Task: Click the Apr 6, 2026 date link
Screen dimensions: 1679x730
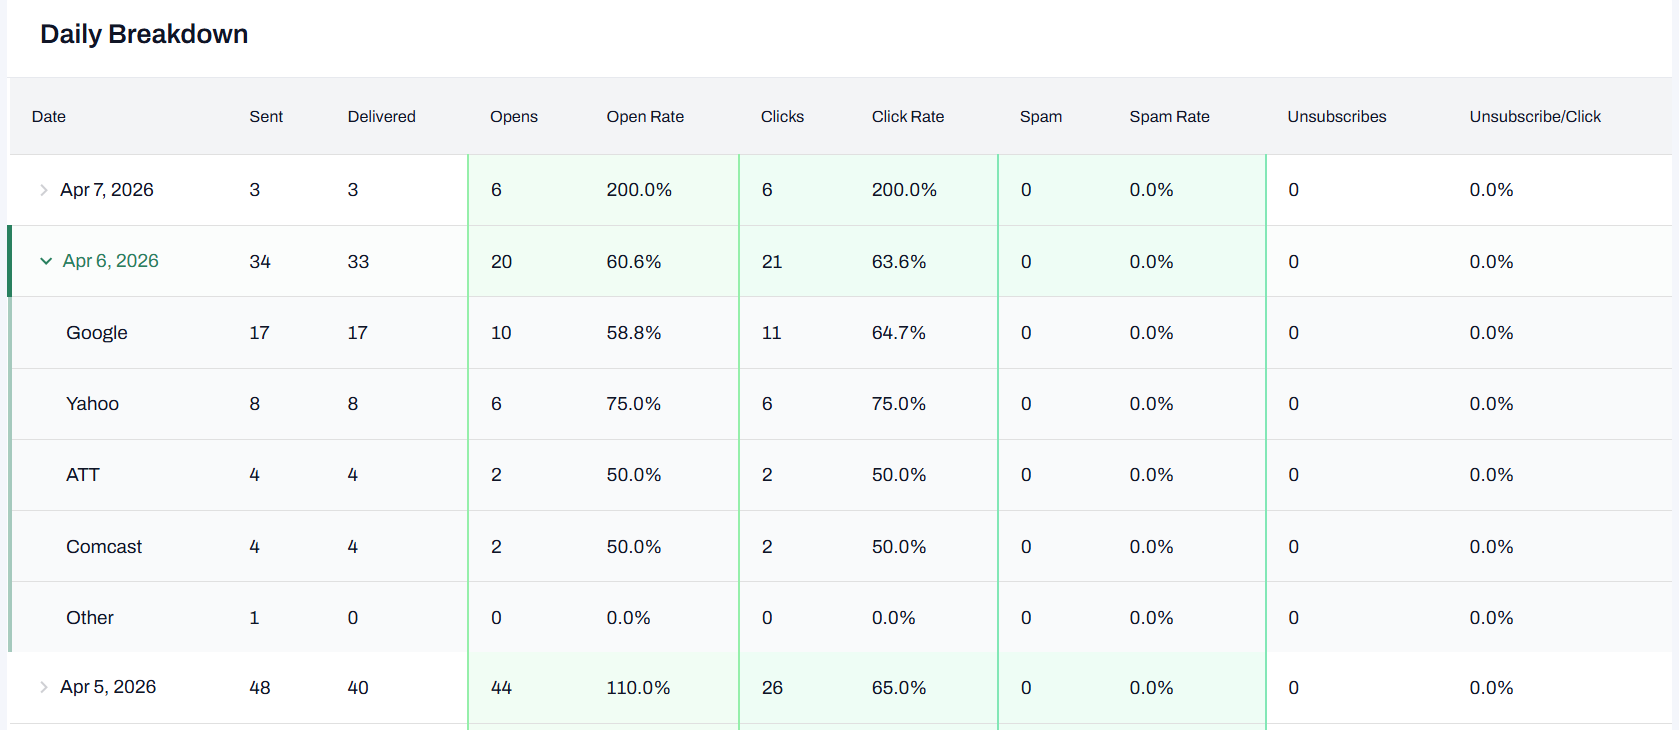Action: click(111, 261)
